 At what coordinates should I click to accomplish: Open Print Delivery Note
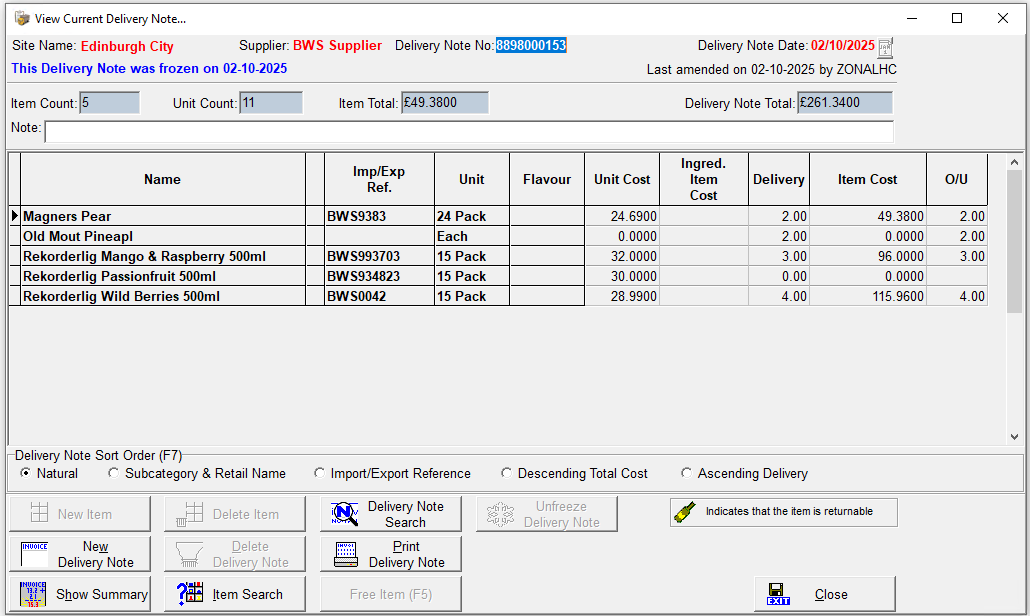point(391,554)
